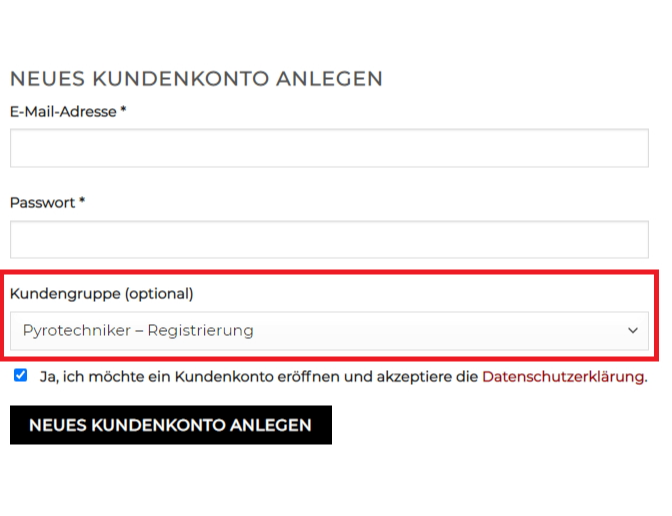Screen dimensions: 672x516
Task: Click the 'Passwort *' field label
Action: (x=47, y=202)
